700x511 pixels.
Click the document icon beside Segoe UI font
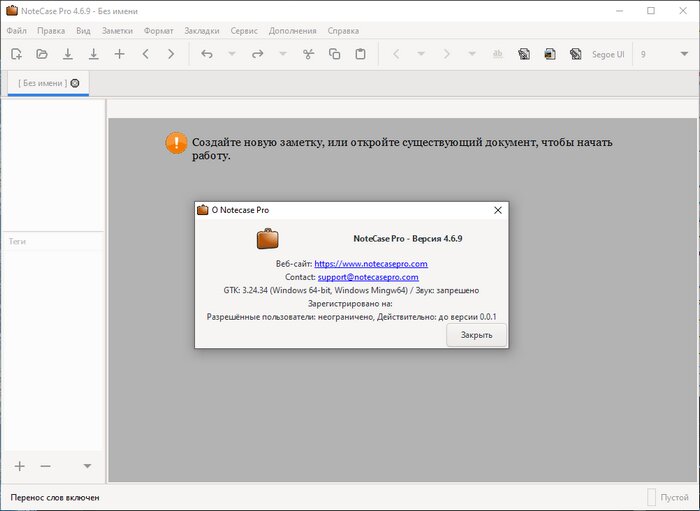576,54
